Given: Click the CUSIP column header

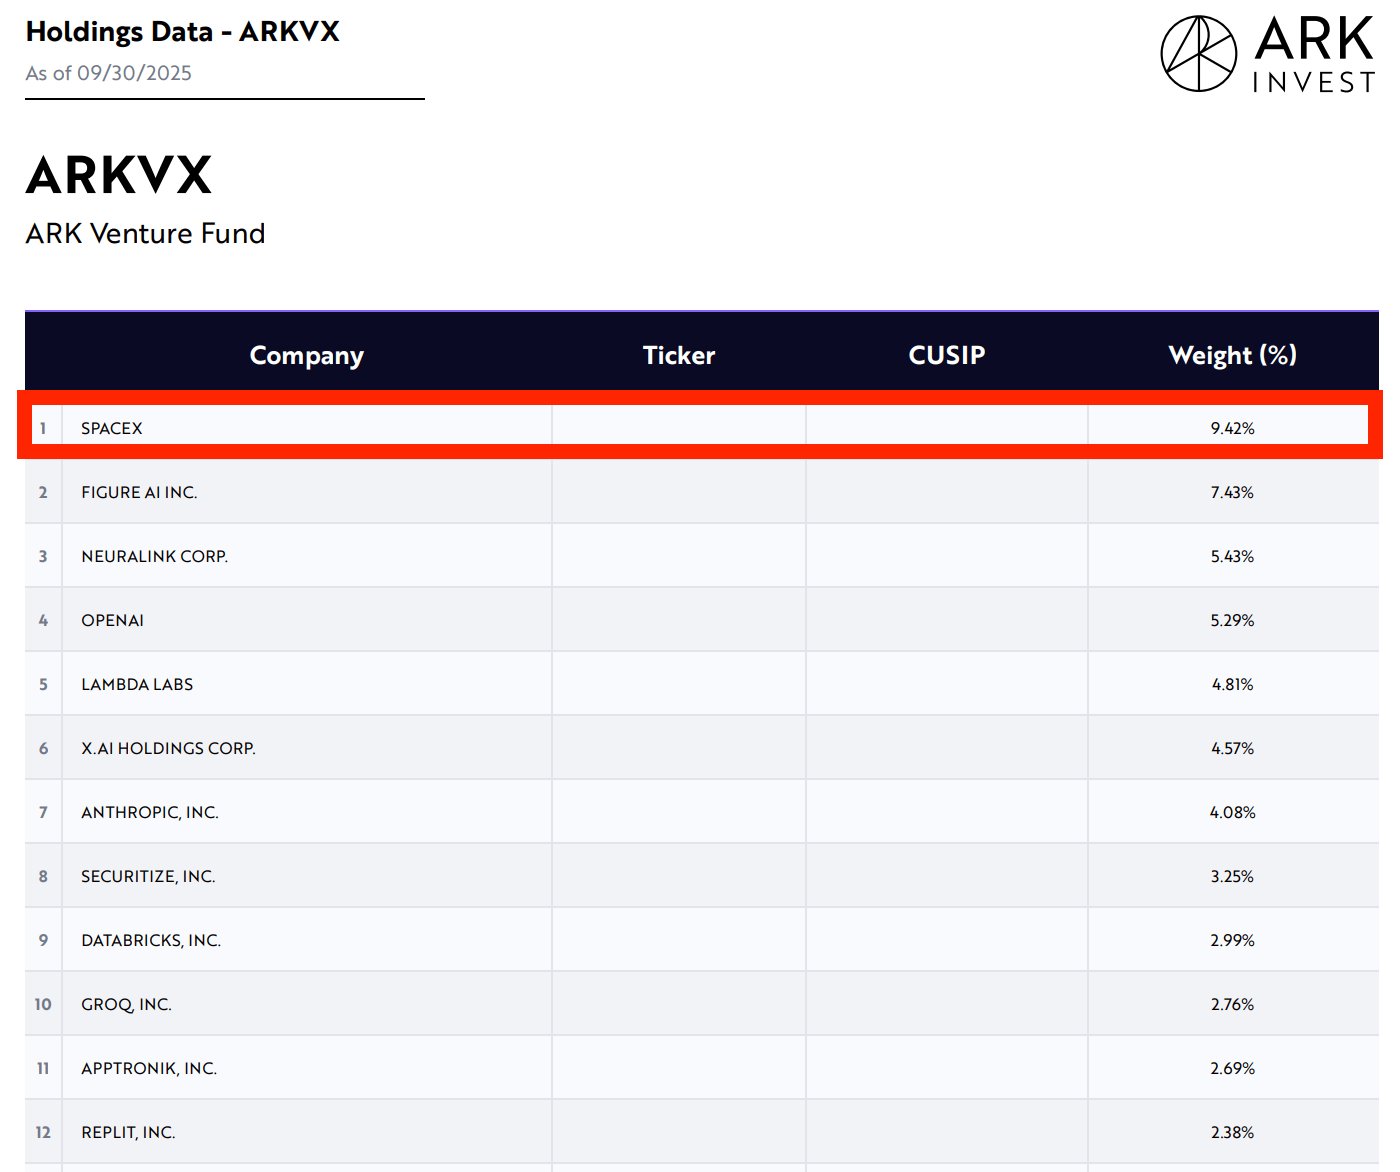Looking at the screenshot, I should tap(946, 355).
